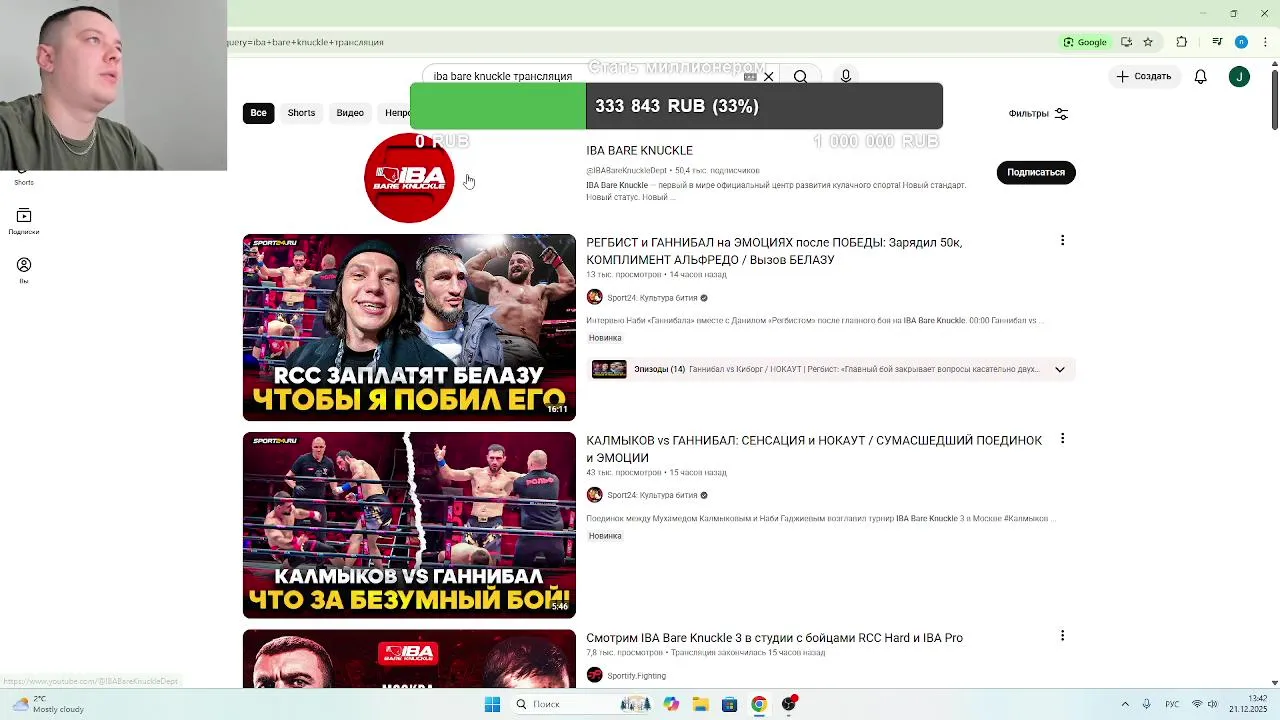Viewport: 1280px width, 720px height.
Task: Open Sport24: Культура бития channel under РЕГБИСТ video
Action: click(652, 298)
